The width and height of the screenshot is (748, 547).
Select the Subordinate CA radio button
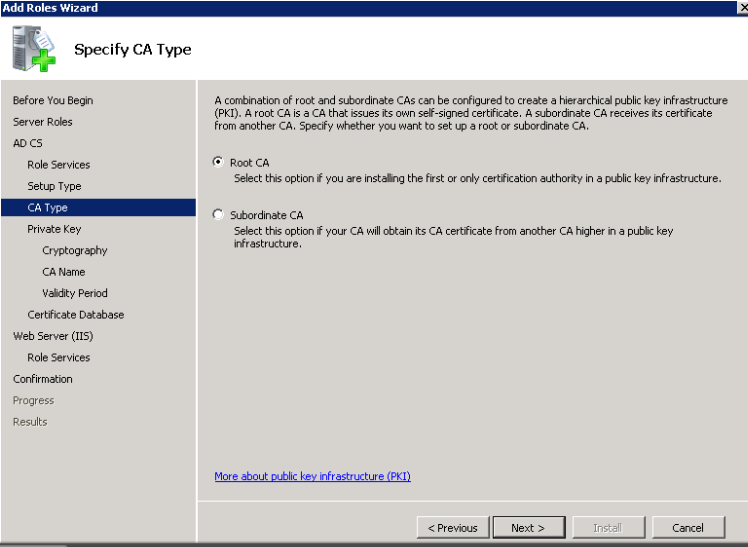click(x=218, y=215)
